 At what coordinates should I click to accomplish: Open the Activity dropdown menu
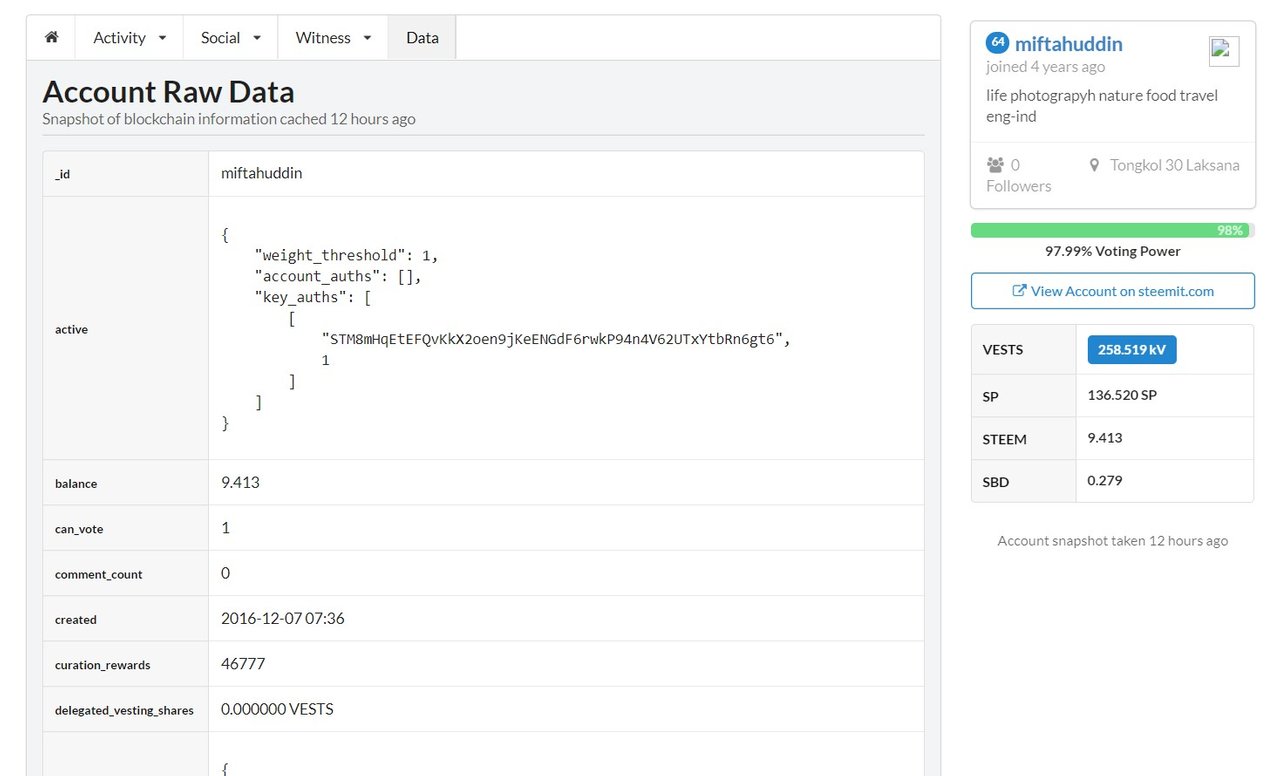[129, 37]
